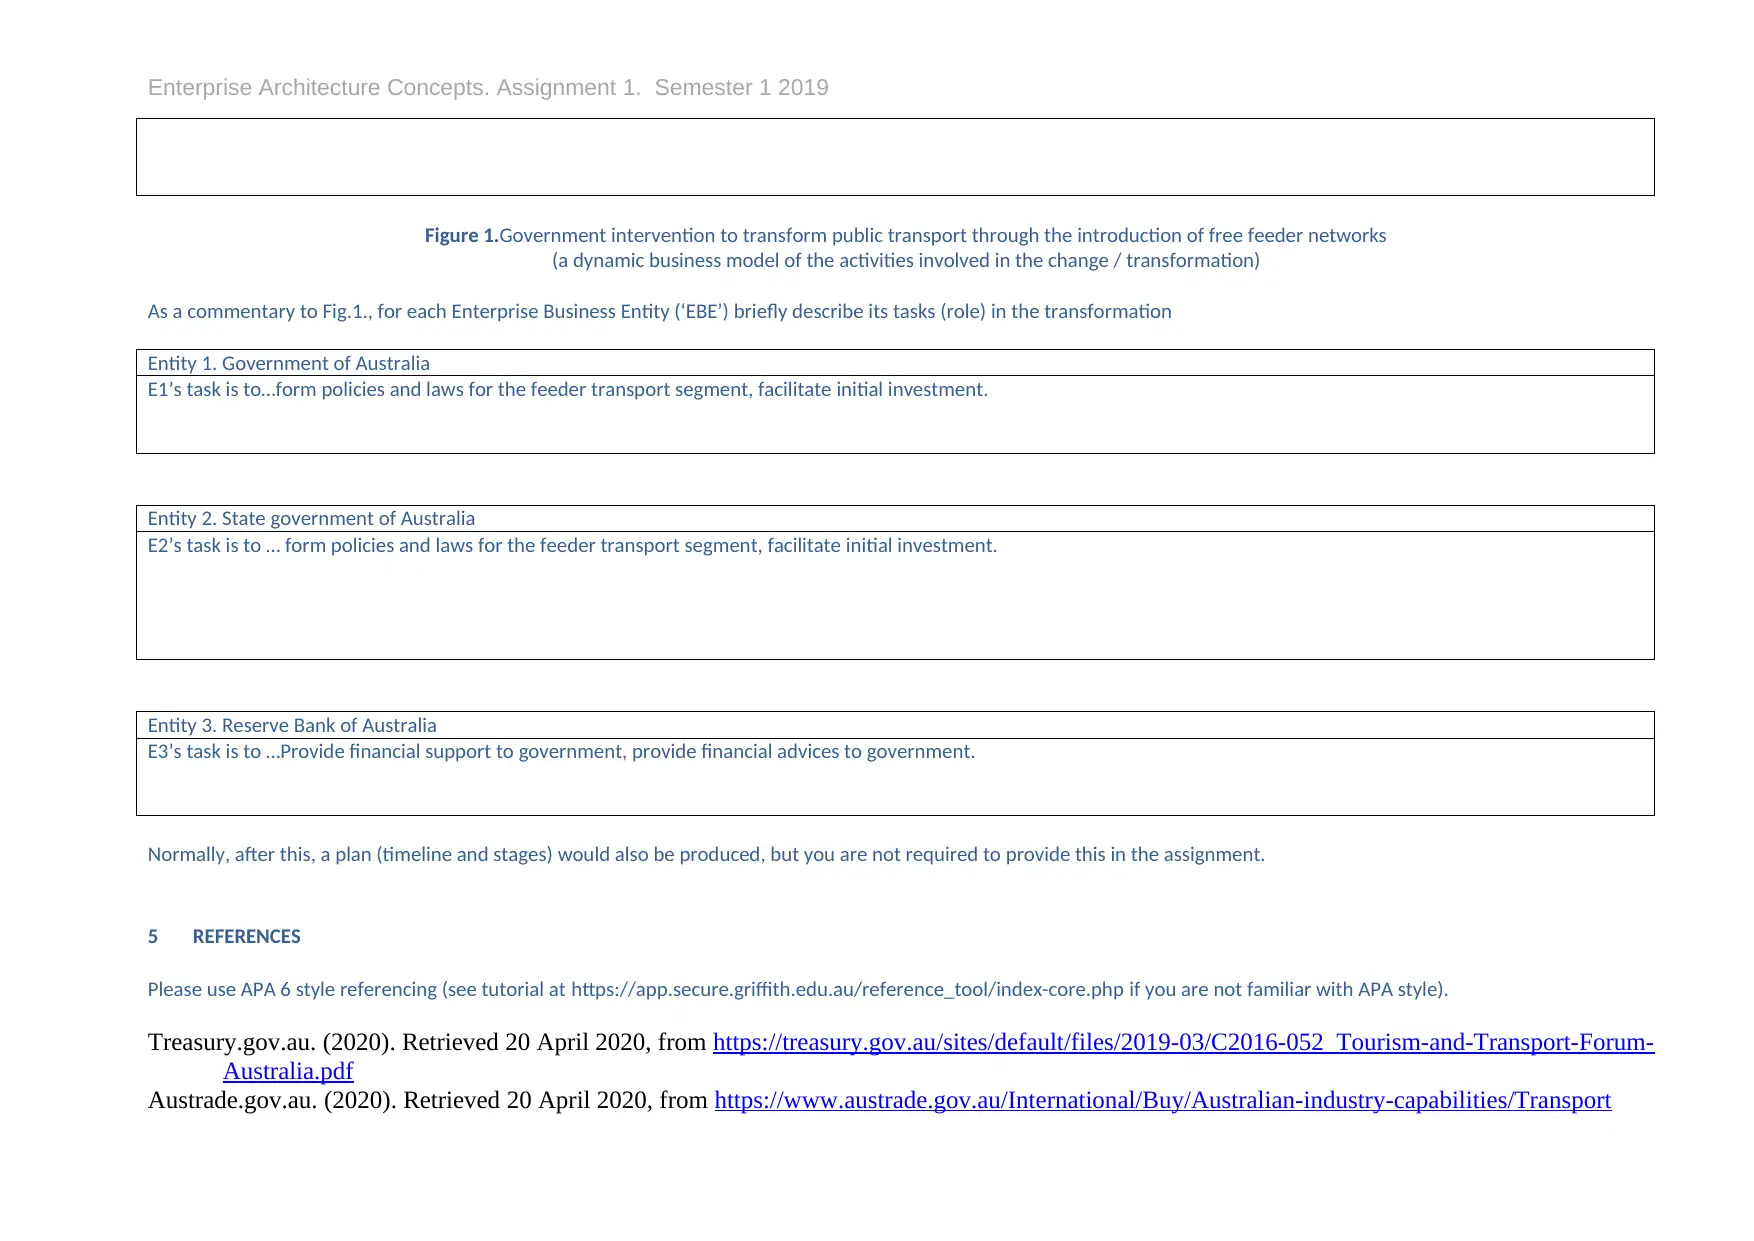Click the 'Entity 2. State government of Australia' row
Viewport: 1754px width, 1241px height.
pyautogui.click(x=895, y=519)
